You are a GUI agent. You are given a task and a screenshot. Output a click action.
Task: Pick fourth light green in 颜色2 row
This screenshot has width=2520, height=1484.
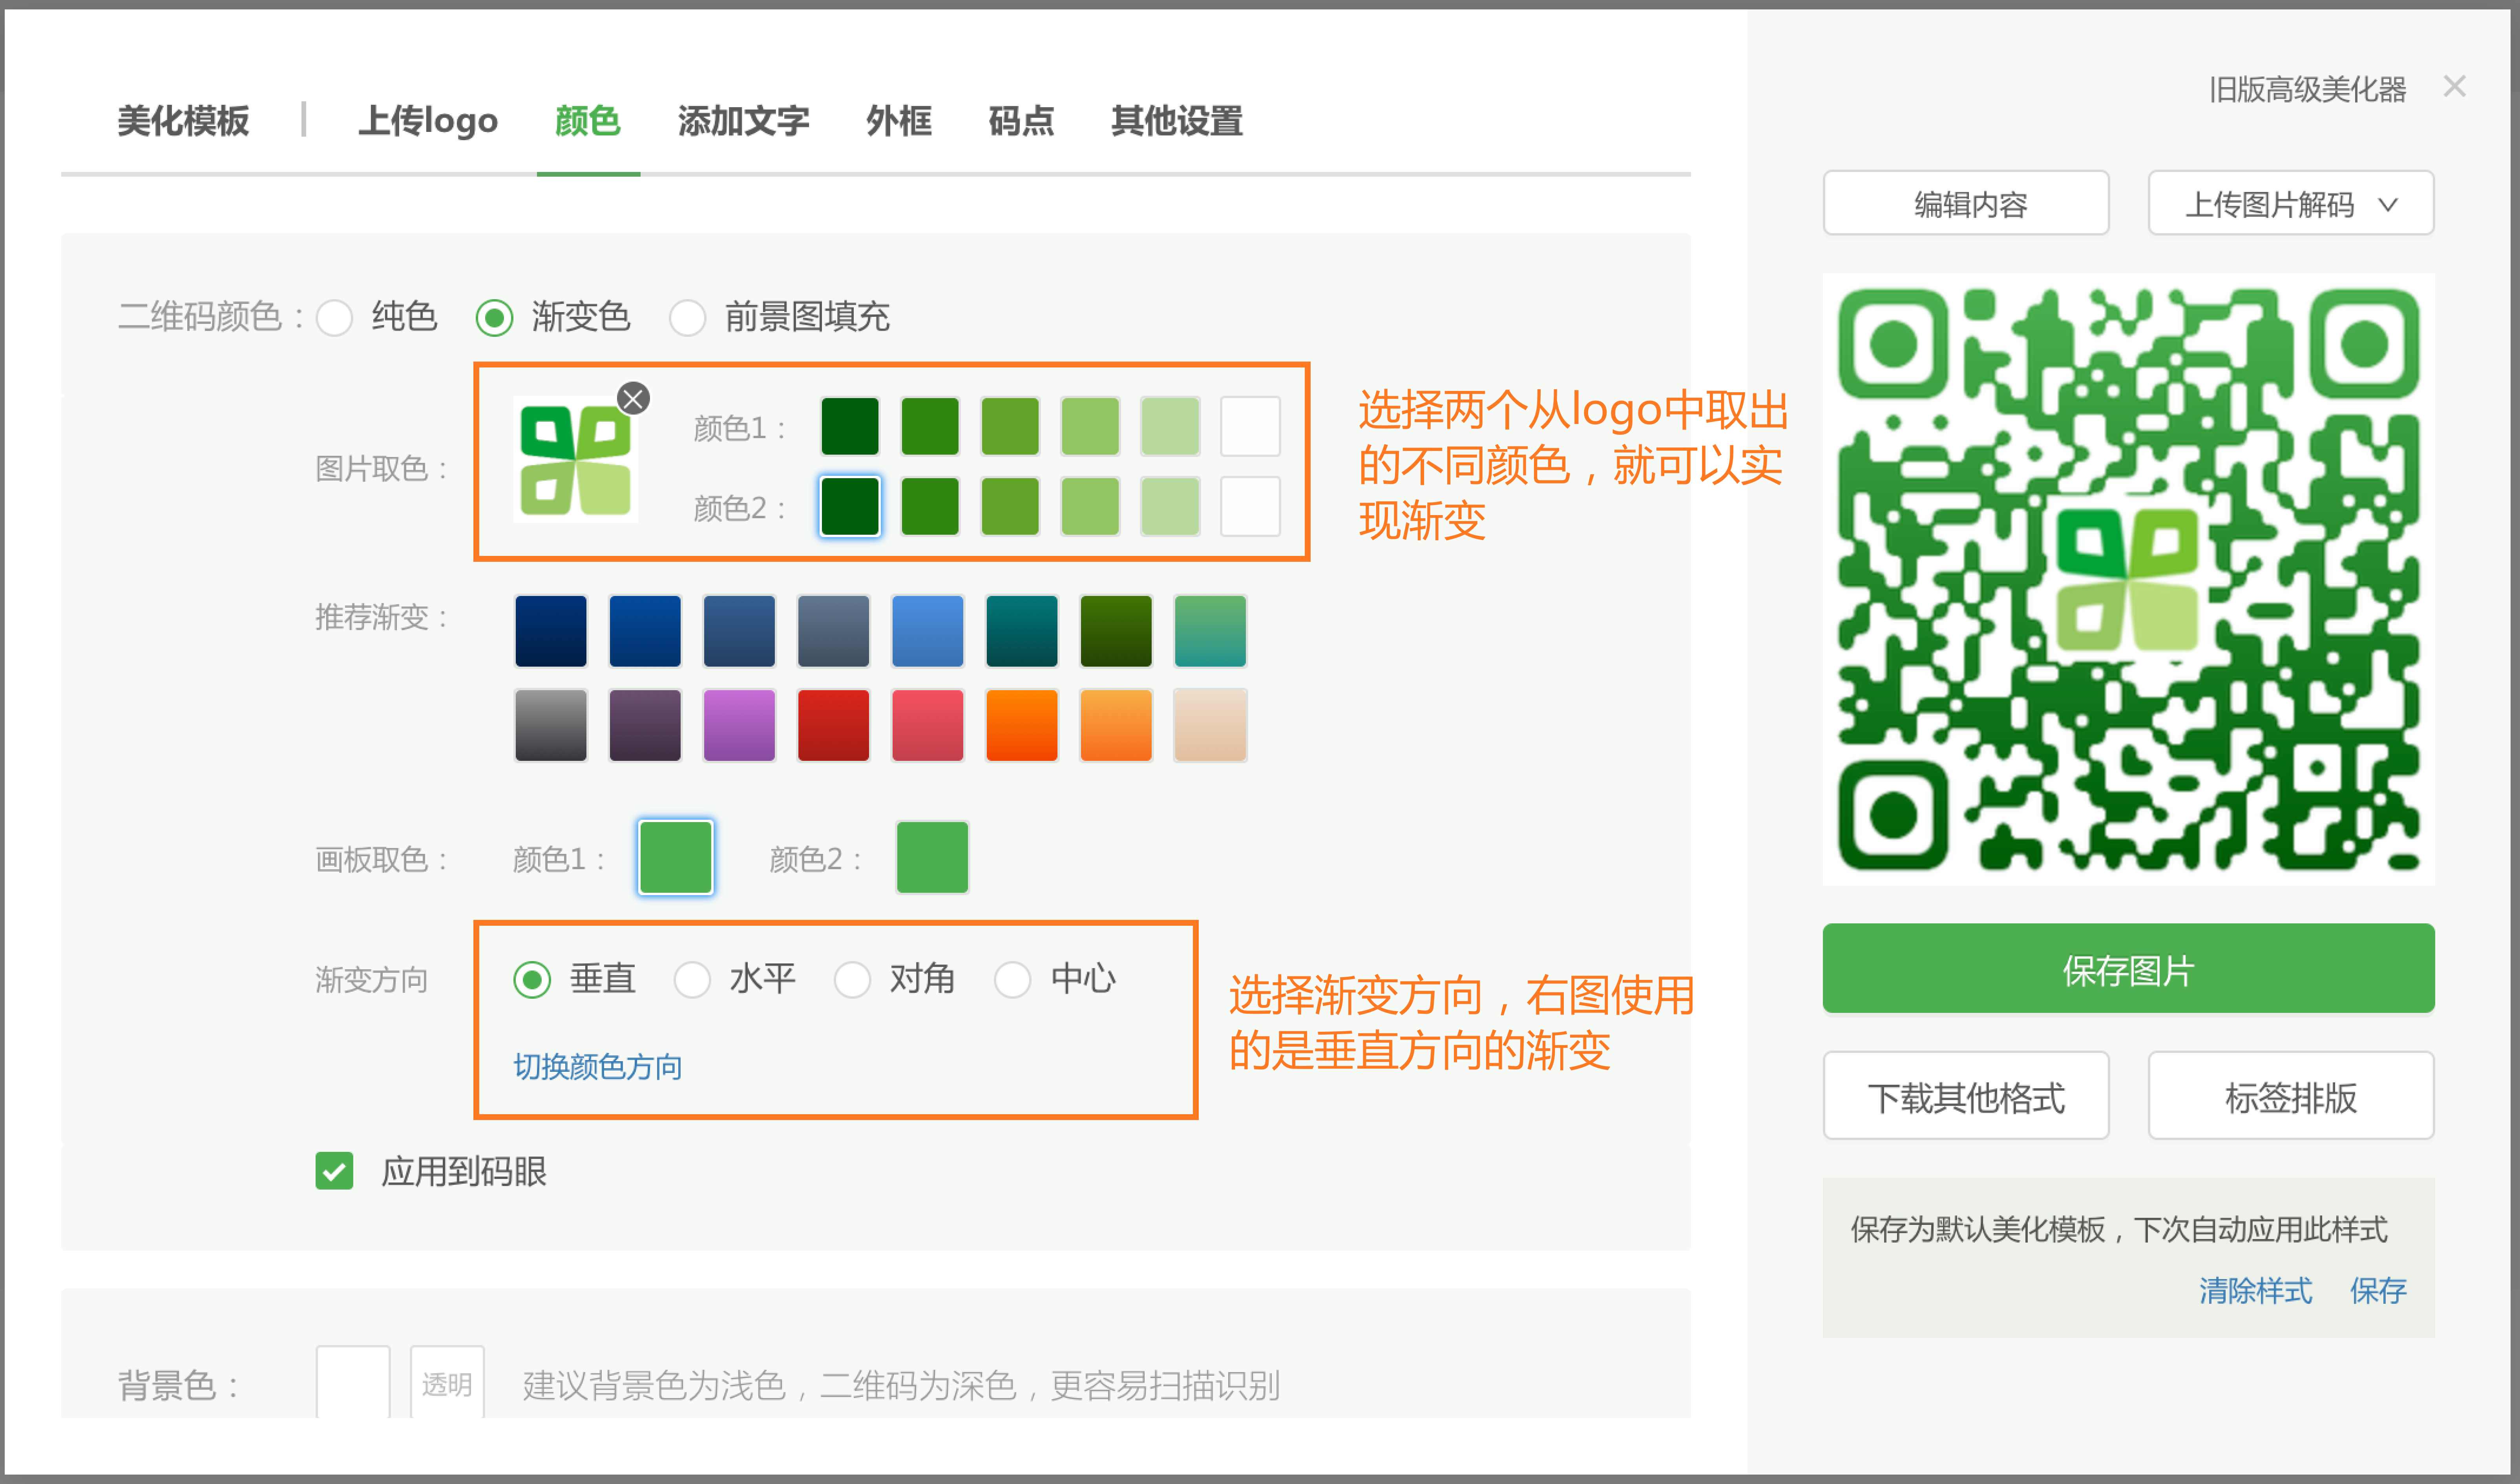(x=1090, y=506)
